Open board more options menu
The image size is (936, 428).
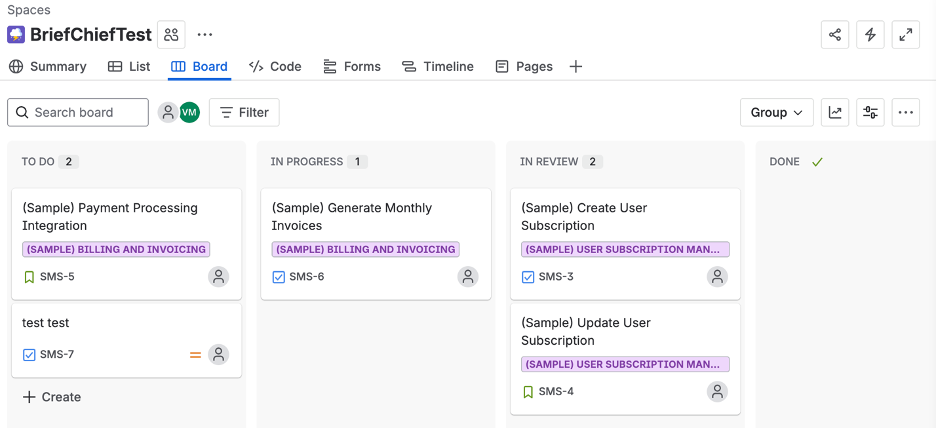pyautogui.click(x=906, y=112)
